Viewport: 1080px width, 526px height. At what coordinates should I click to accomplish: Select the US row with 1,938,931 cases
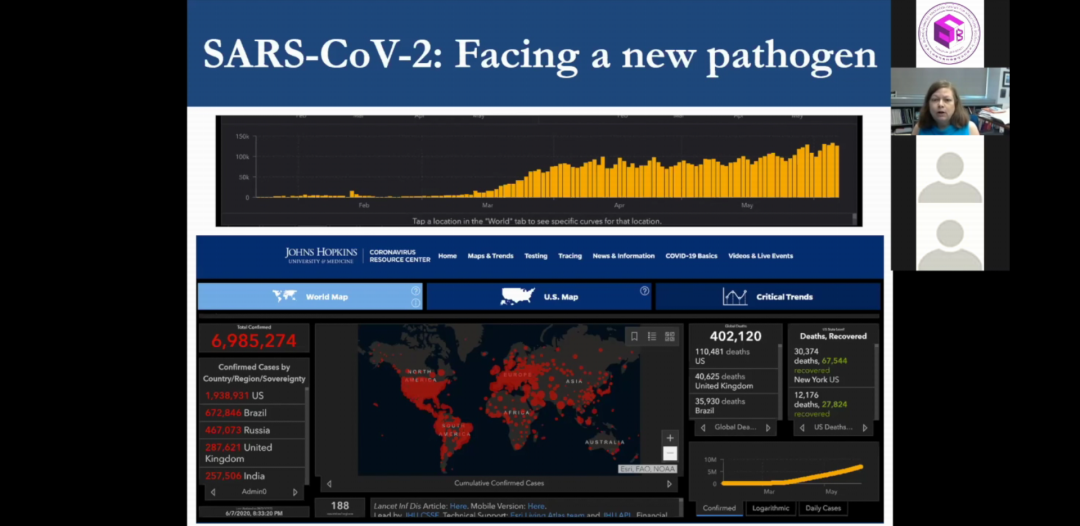tap(252, 395)
